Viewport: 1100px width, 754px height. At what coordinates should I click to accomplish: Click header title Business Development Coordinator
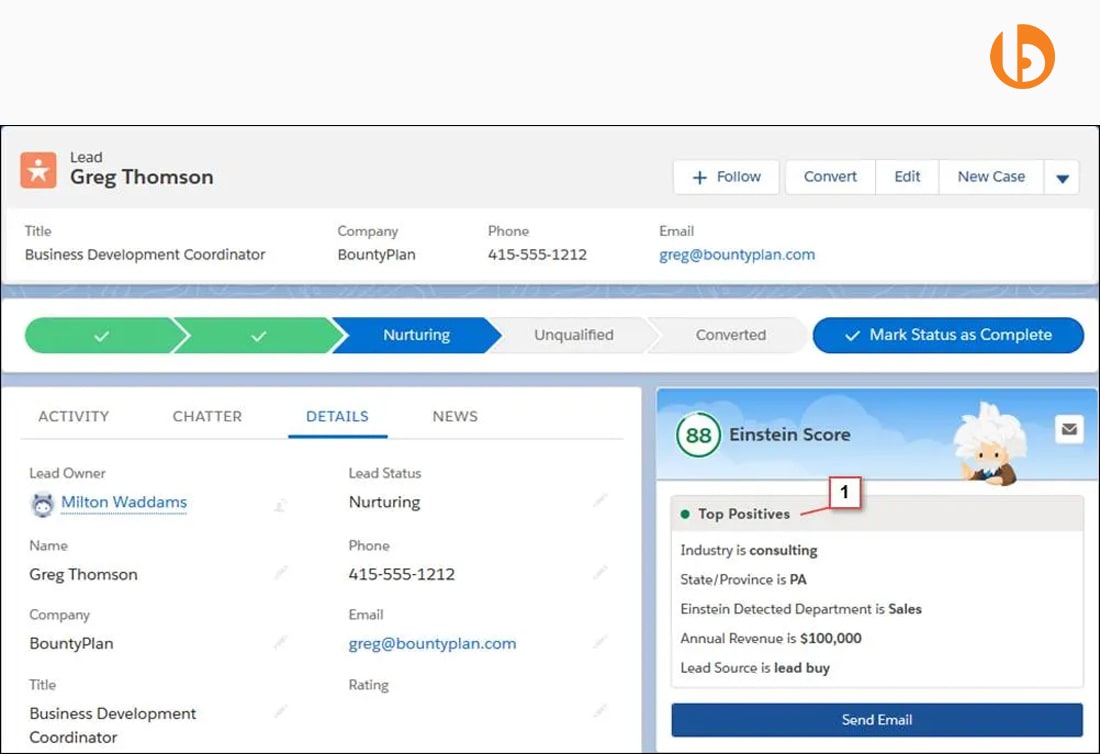coord(145,255)
